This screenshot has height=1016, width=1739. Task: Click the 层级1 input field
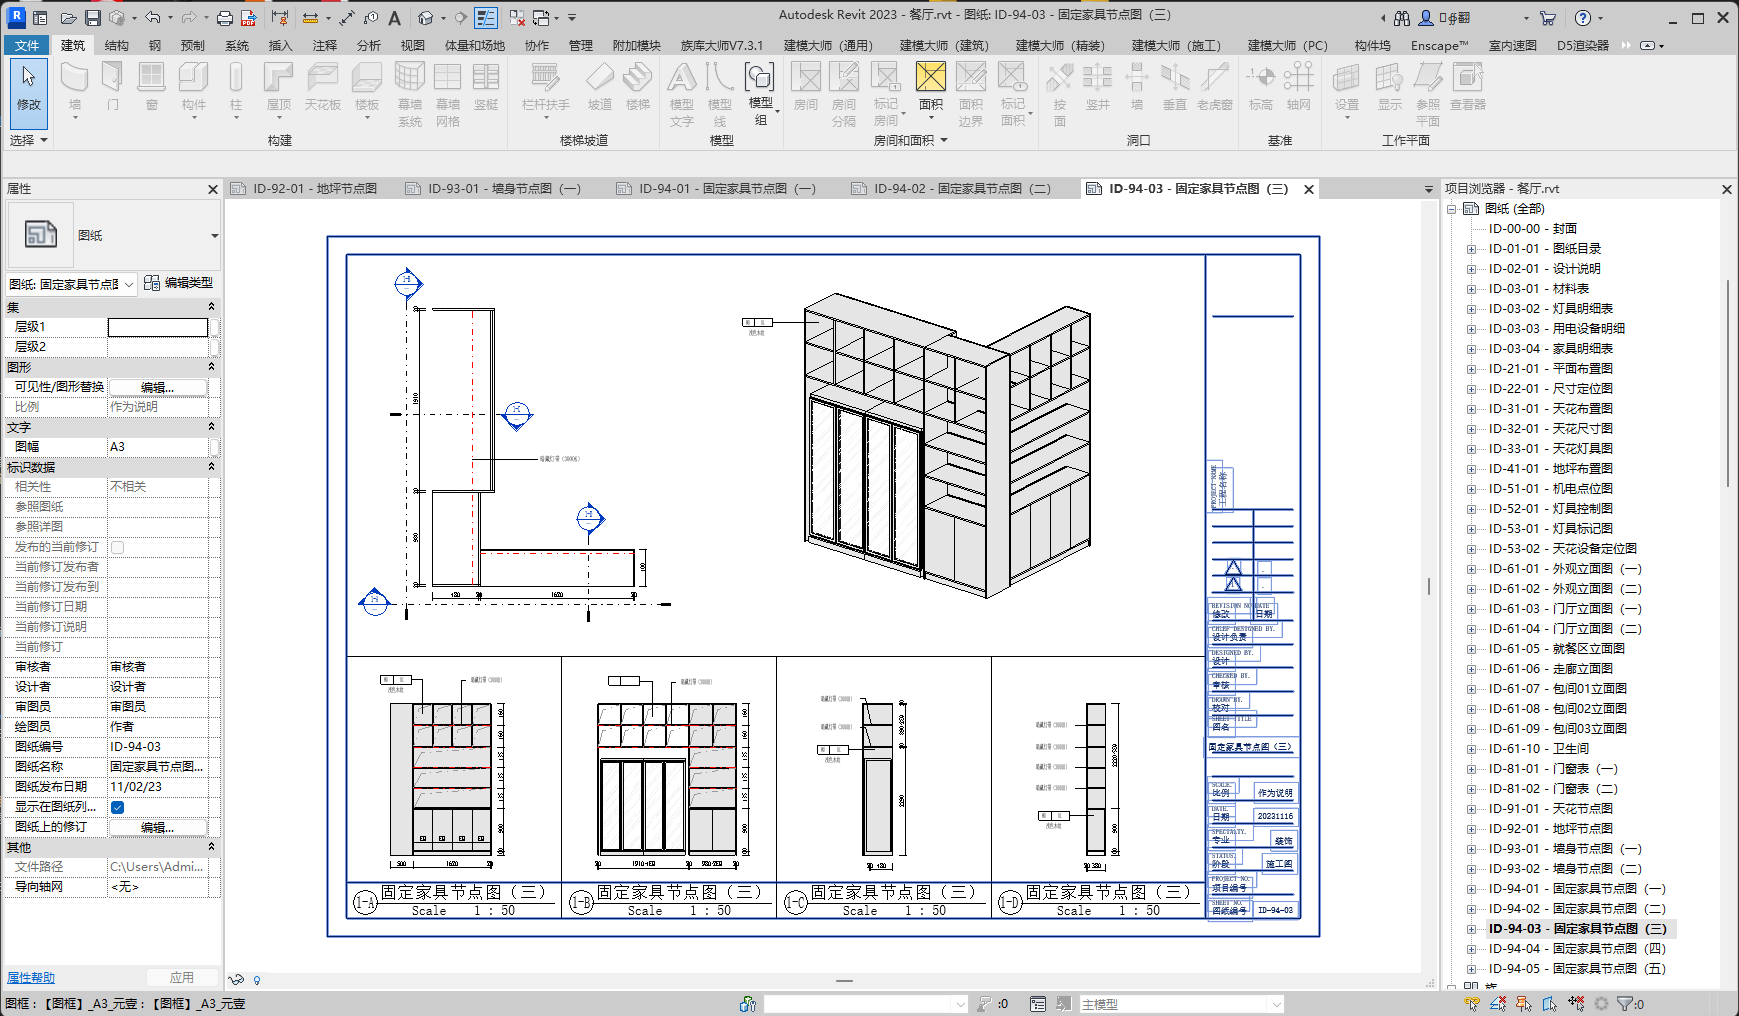pos(158,327)
